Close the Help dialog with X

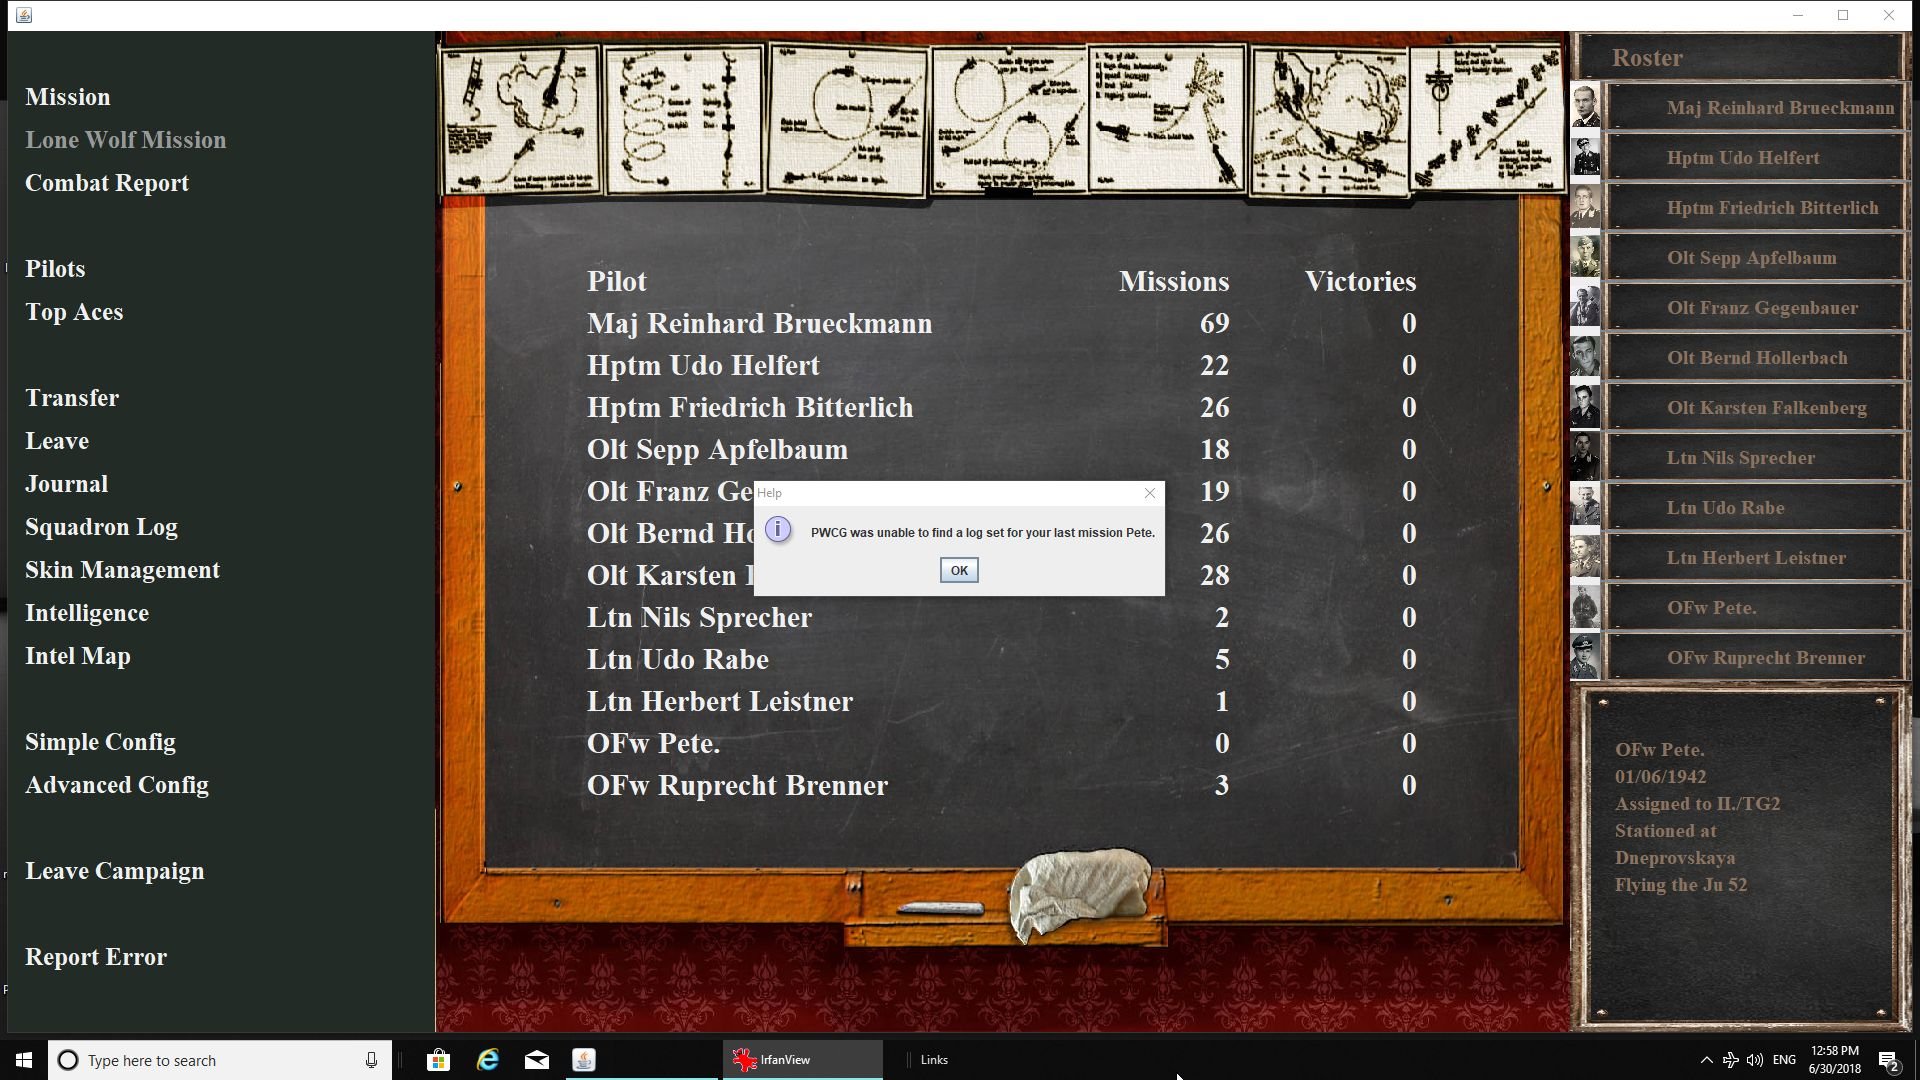pos(1149,493)
